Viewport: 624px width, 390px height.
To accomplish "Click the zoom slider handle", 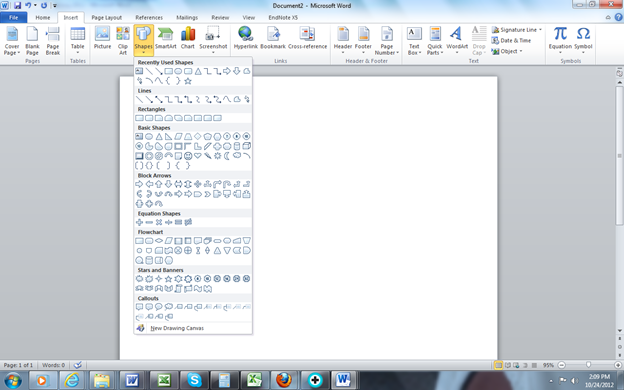I will coord(588,365).
